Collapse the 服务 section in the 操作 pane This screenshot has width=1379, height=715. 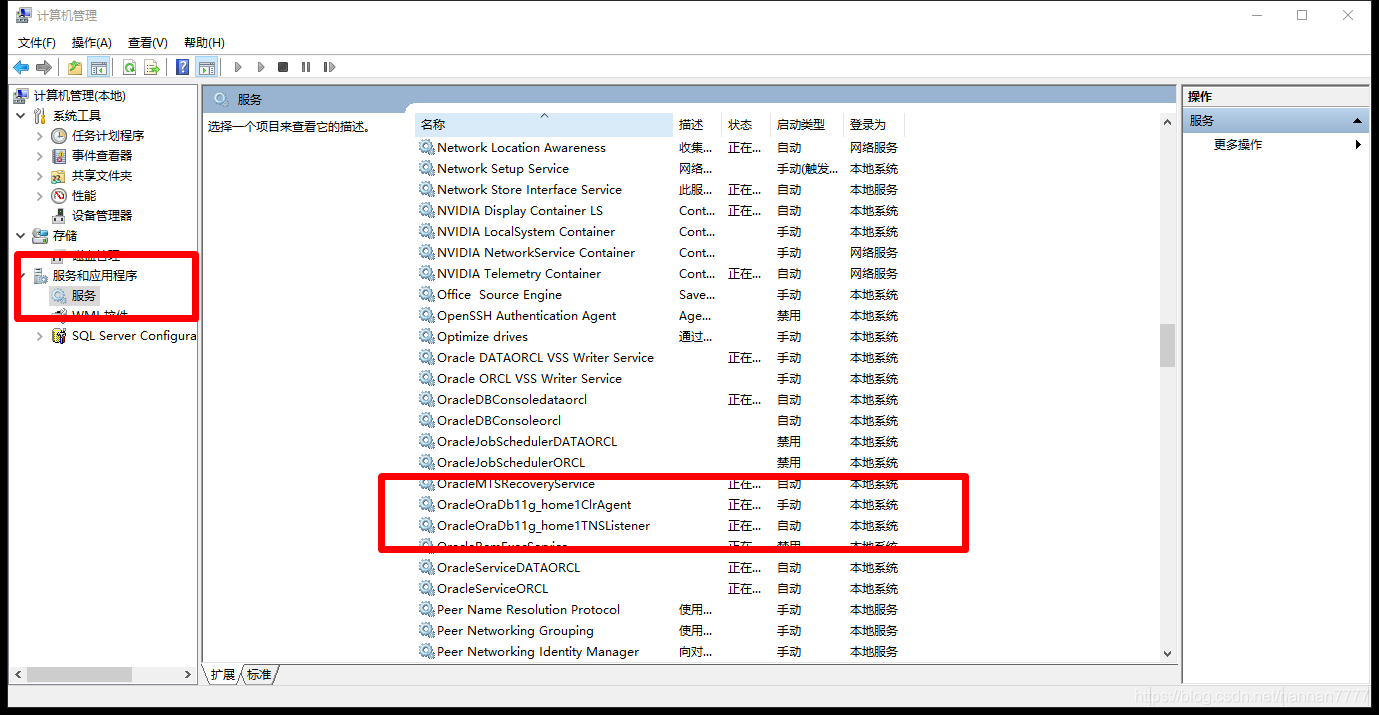[1358, 120]
